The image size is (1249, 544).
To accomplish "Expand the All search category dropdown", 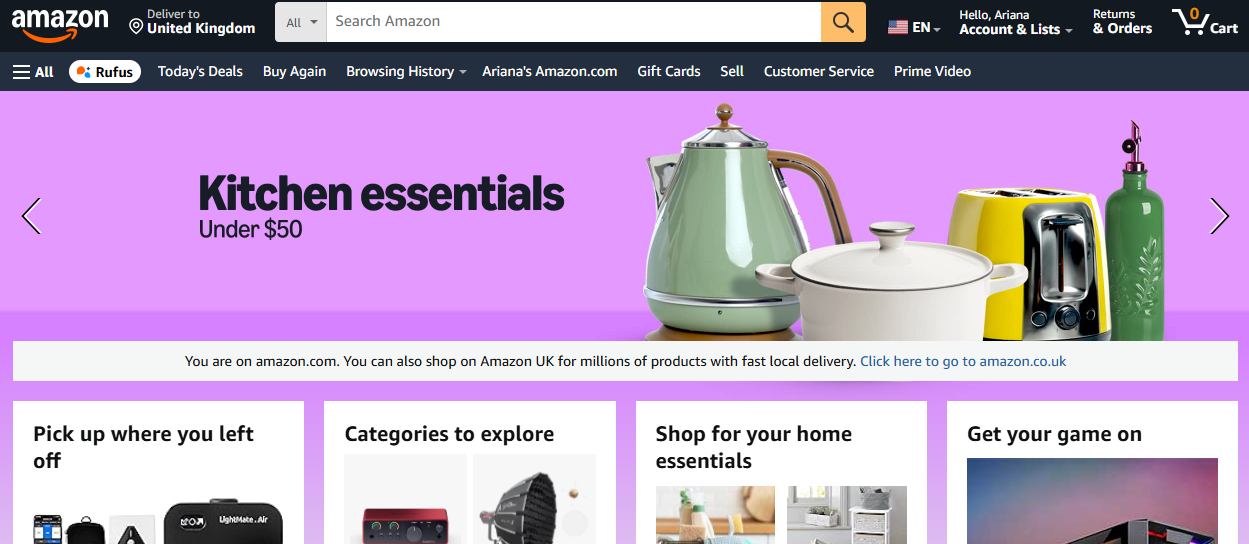I will click(x=301, y=22).
